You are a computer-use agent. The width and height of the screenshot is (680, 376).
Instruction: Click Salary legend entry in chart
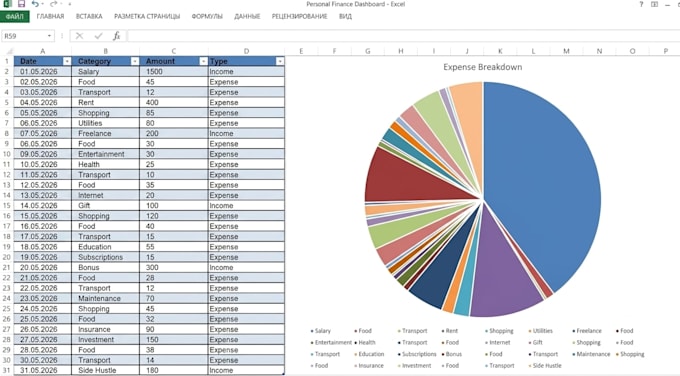320,331
